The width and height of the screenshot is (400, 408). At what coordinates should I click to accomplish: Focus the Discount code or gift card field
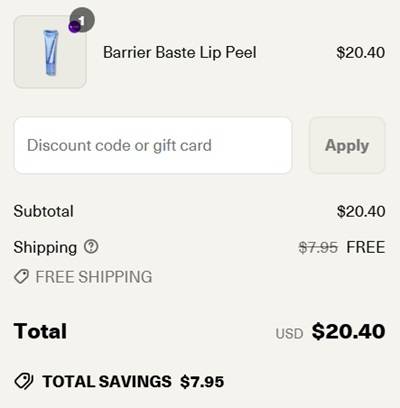tap(153, 145)
